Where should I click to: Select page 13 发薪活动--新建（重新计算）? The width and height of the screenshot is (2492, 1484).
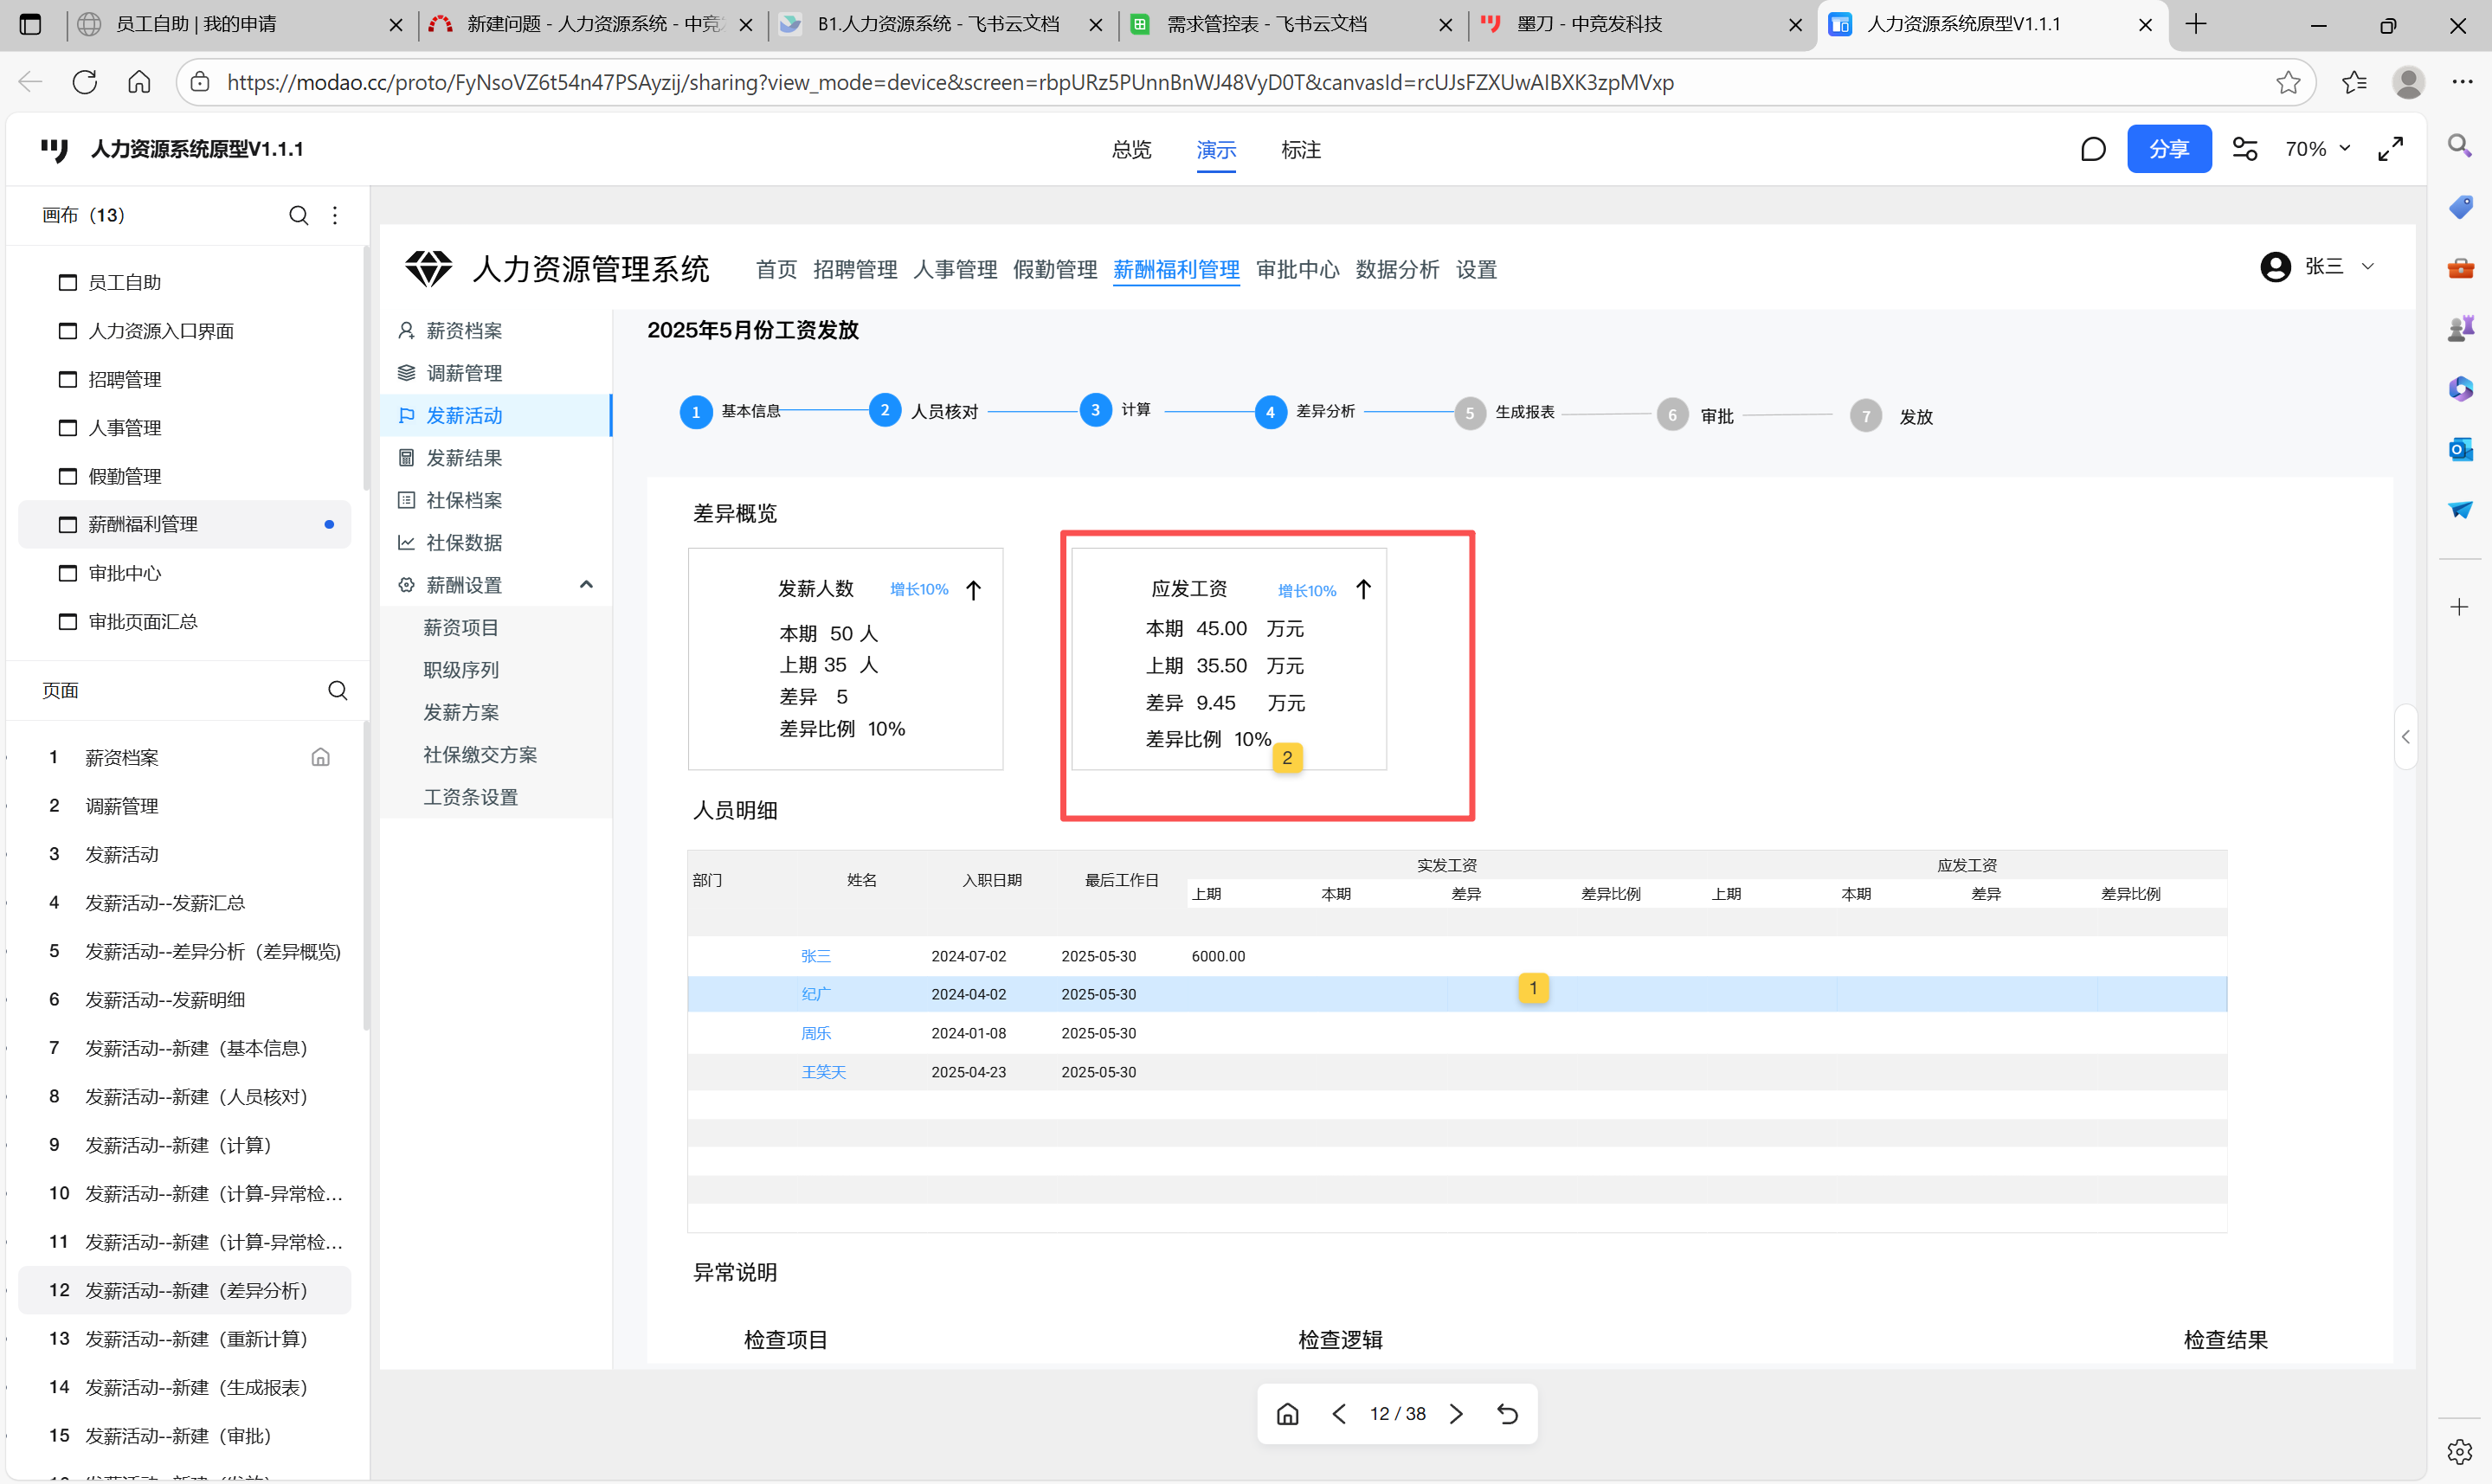(x=195, y=1338)
